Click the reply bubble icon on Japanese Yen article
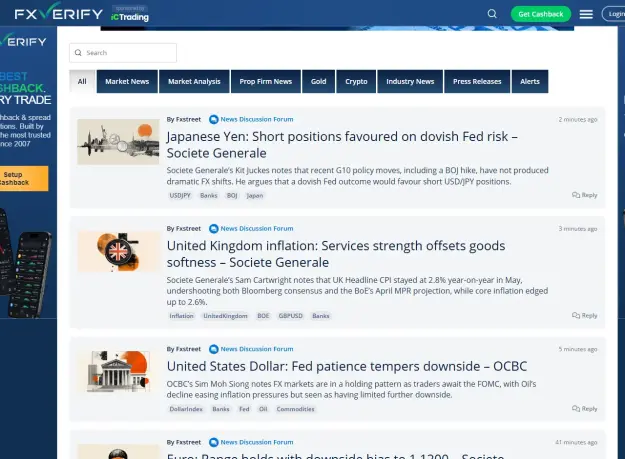Screen dimensions: 625x459 click(576, 195)
